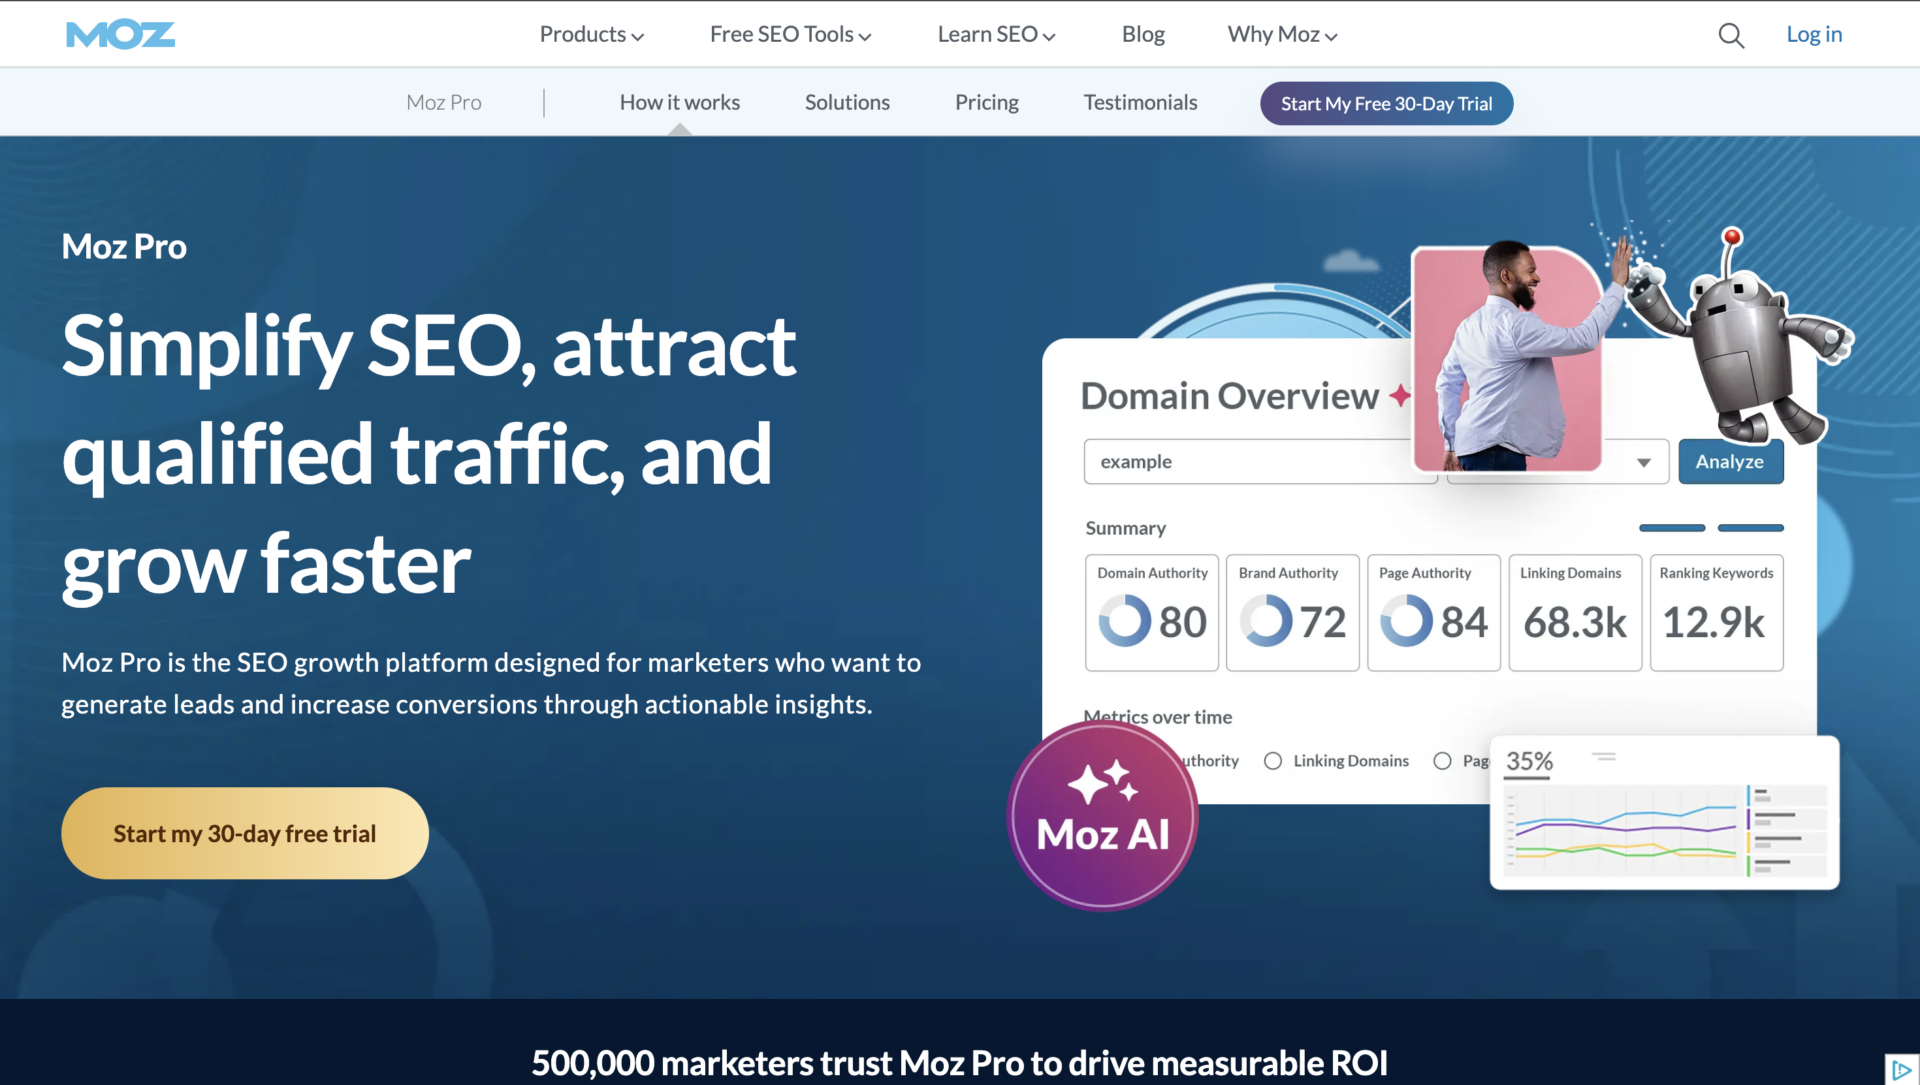
Task: Click the Linking Domains 68.3k card
Action: 1575,613
